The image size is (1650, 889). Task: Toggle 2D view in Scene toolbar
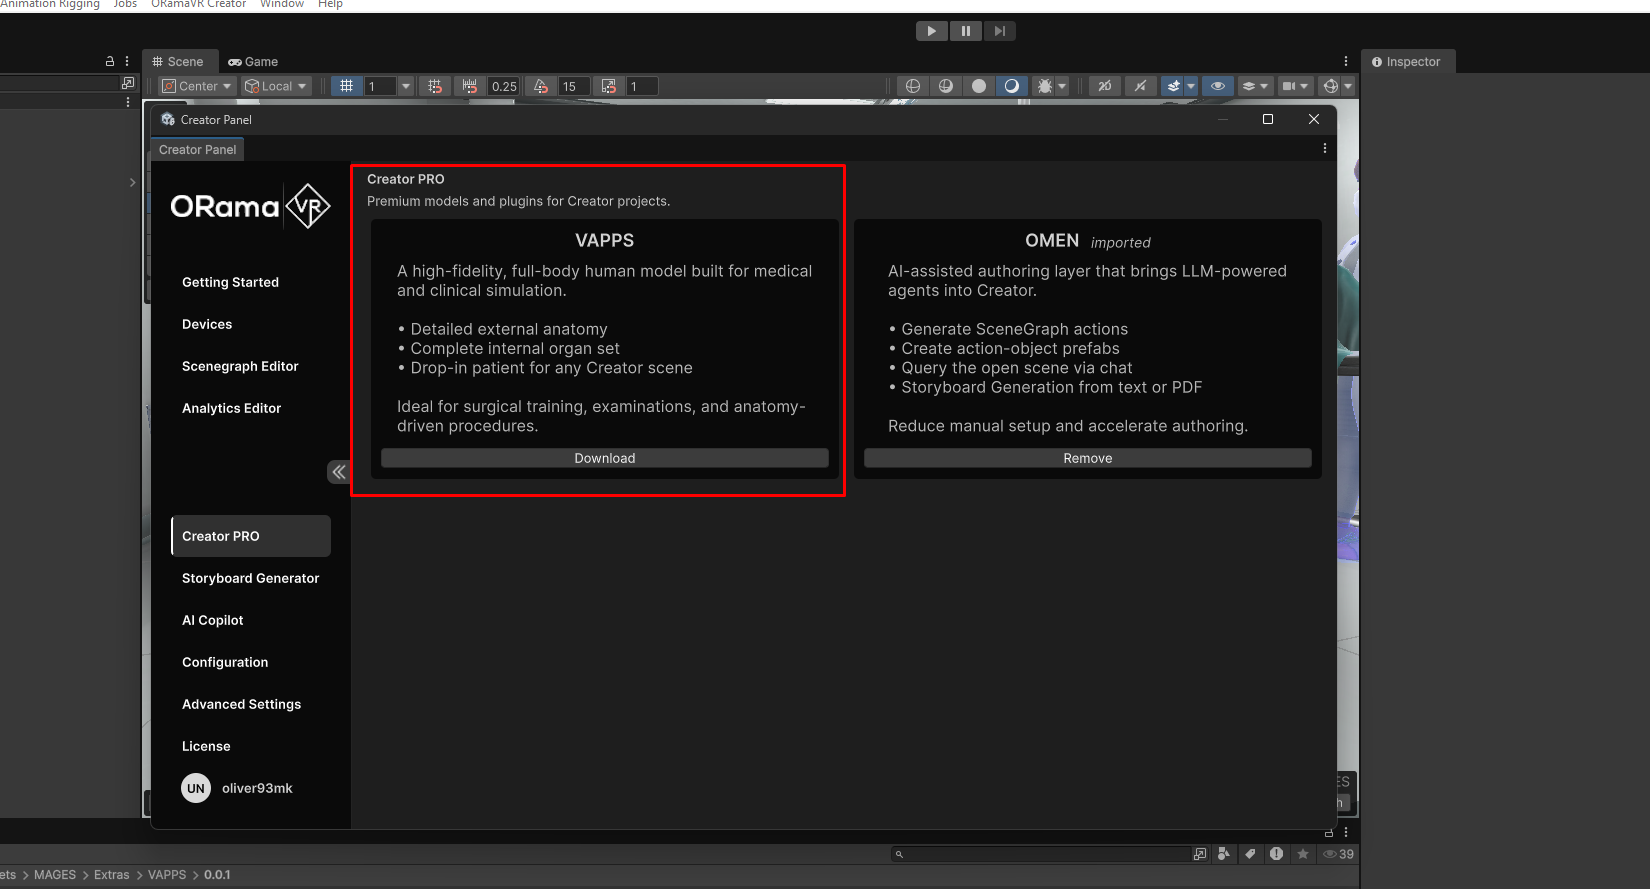[1104, 86]
